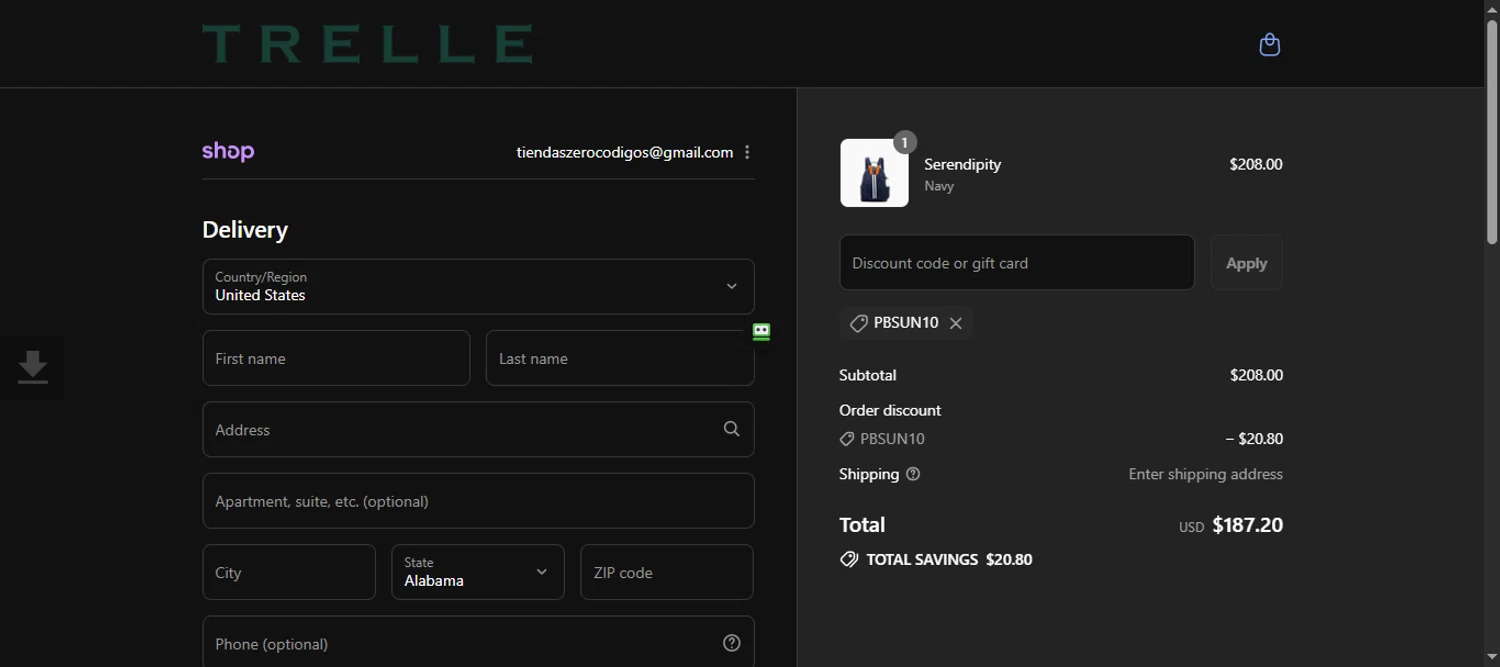The width and height of the screenshot is (1500, 667).
Task: Click the PBSUN10 tag icon in chip
Action: (858, 323)
